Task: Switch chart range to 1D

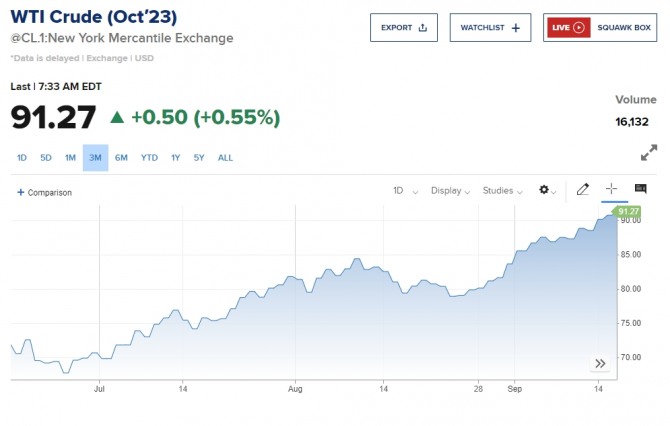Action: click(22, 158)
